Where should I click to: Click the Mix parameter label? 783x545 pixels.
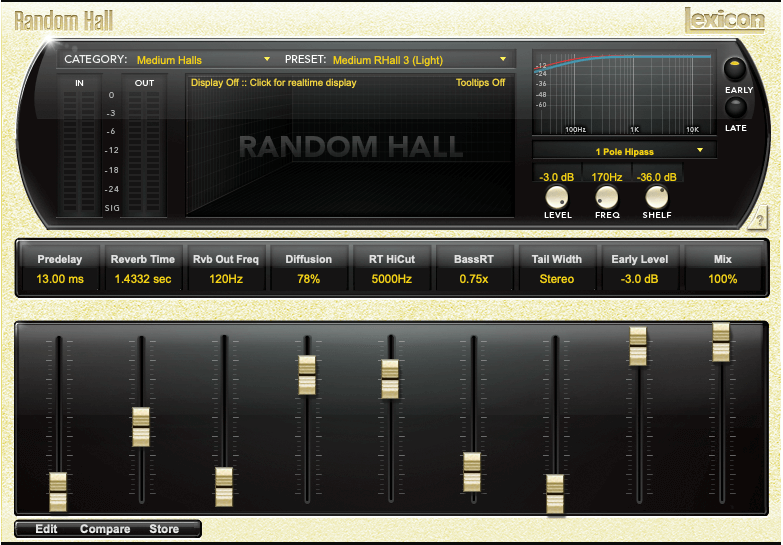tap(723, 259)
